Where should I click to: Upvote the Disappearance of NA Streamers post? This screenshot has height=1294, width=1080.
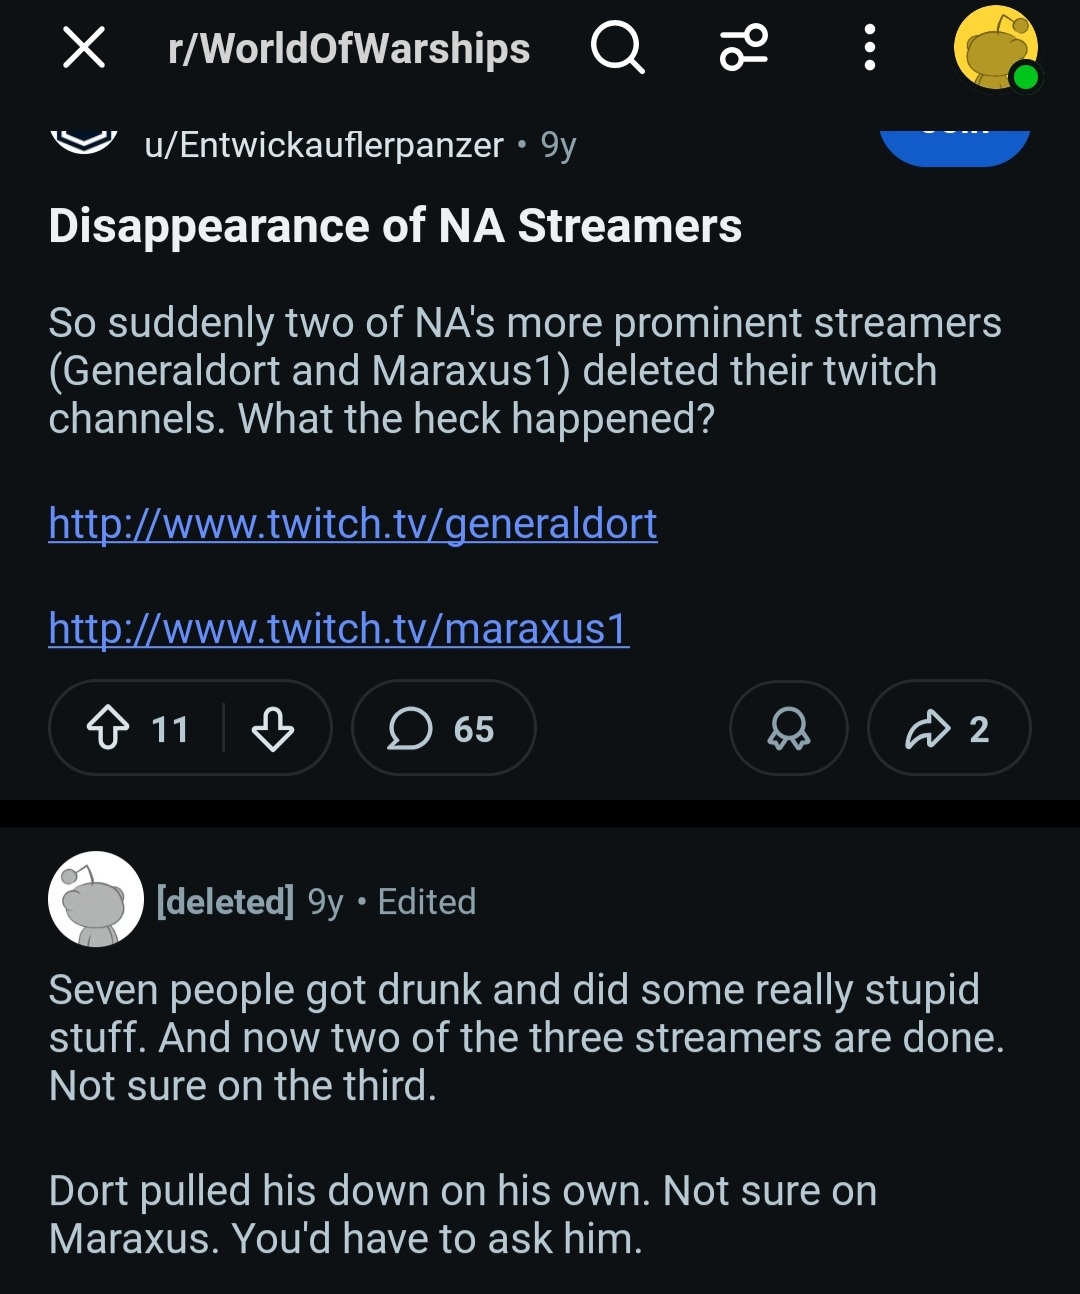108,728
